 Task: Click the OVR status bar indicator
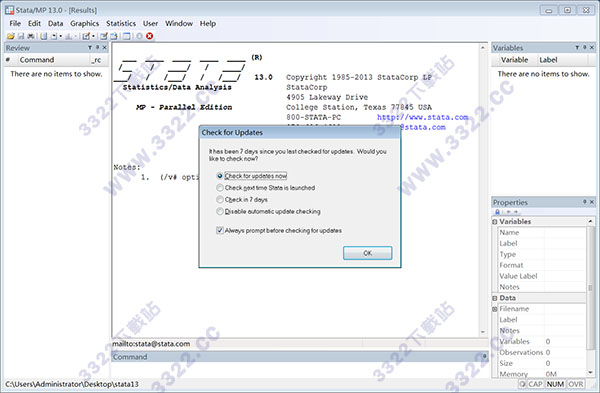(x=576, y=384)
